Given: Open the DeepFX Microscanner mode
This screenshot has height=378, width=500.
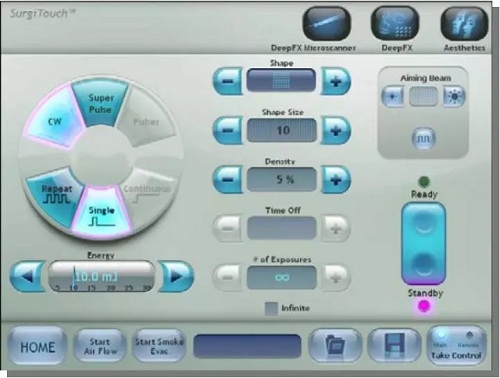Looking at the screenshot, I should click(327, 24).
